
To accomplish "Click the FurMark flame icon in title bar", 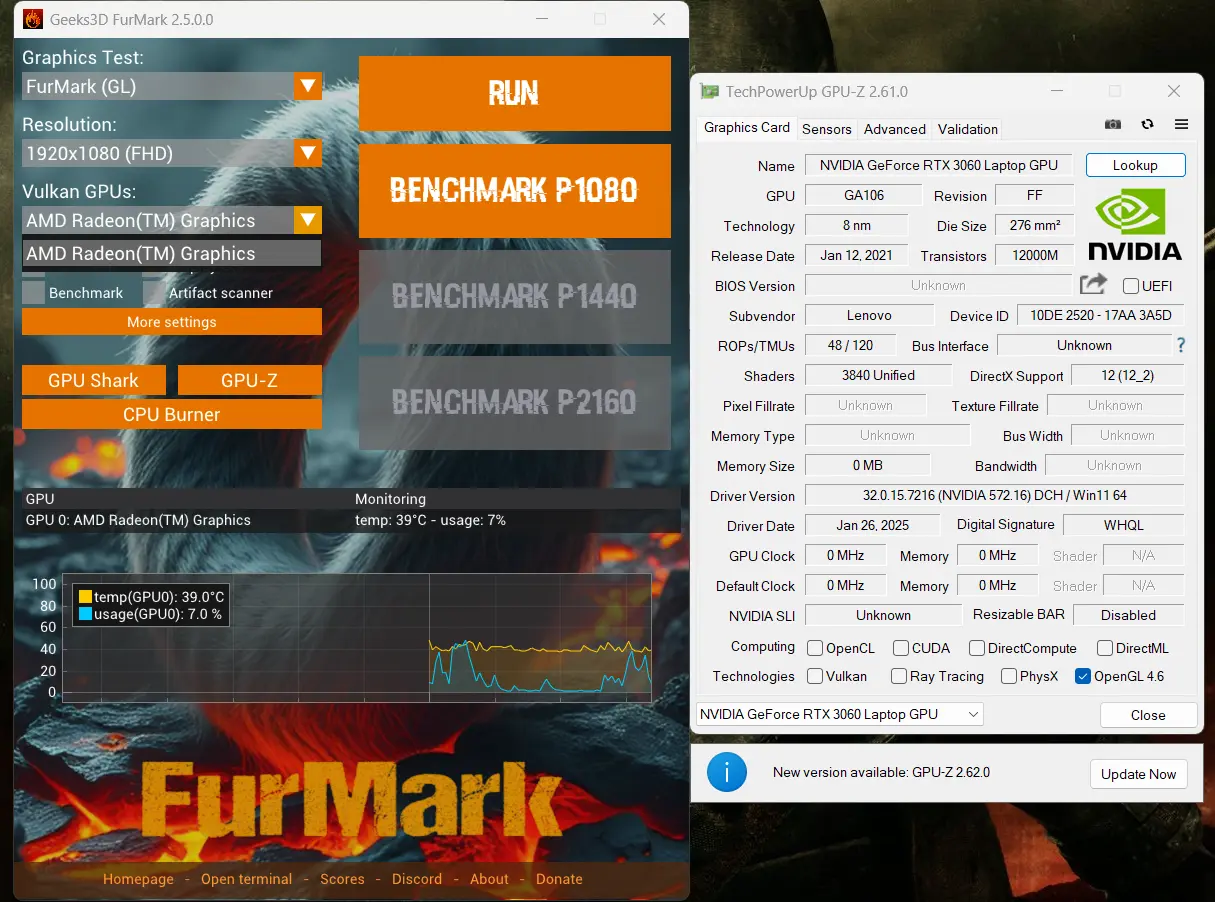I will coord(32,19).
